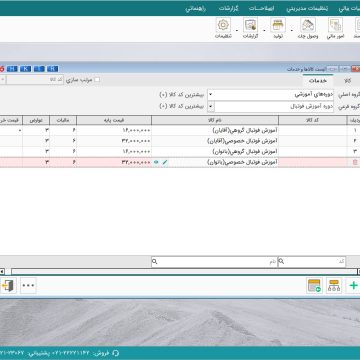Delete the highlighted row via trash icon
The width and height of the screenshot is (360, 360).
[x=355, y=162]
